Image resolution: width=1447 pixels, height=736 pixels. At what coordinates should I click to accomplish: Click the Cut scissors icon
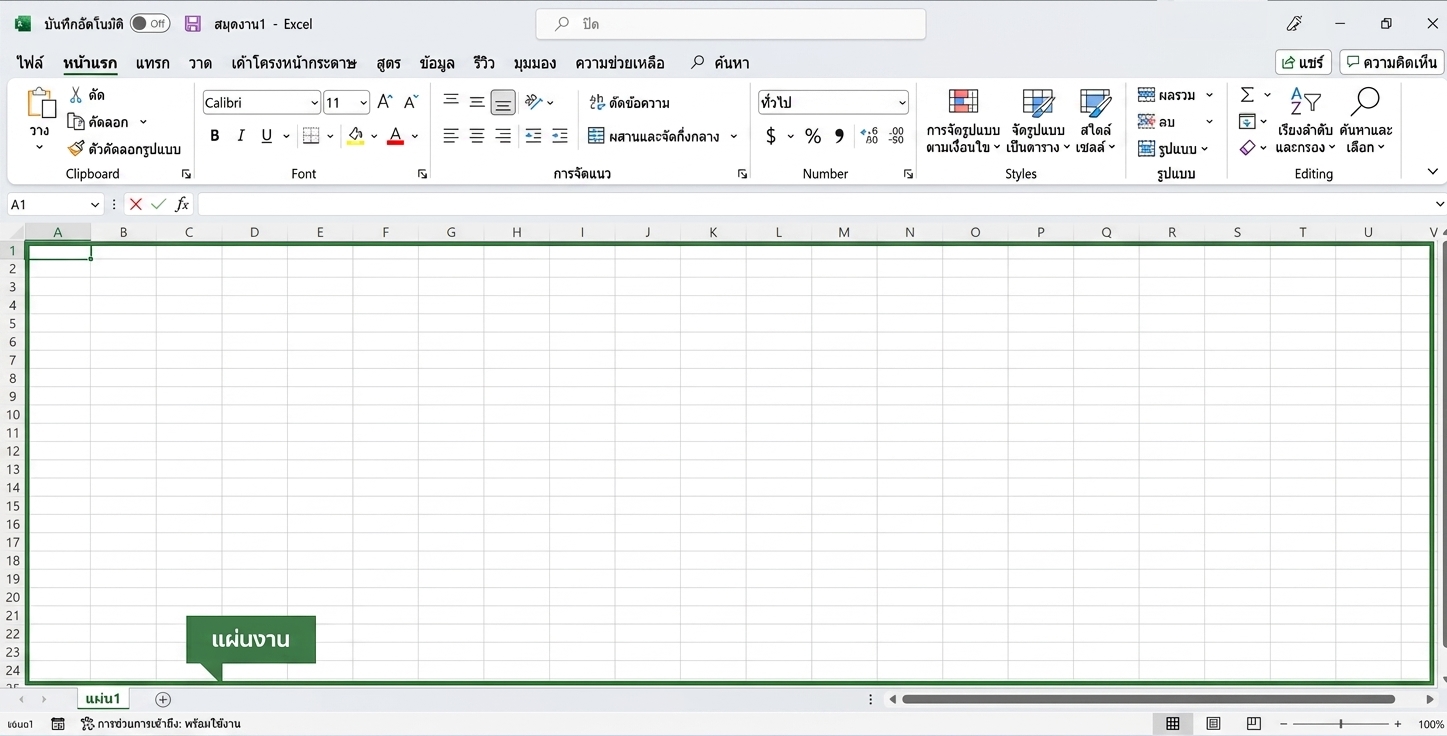[76, 95]
